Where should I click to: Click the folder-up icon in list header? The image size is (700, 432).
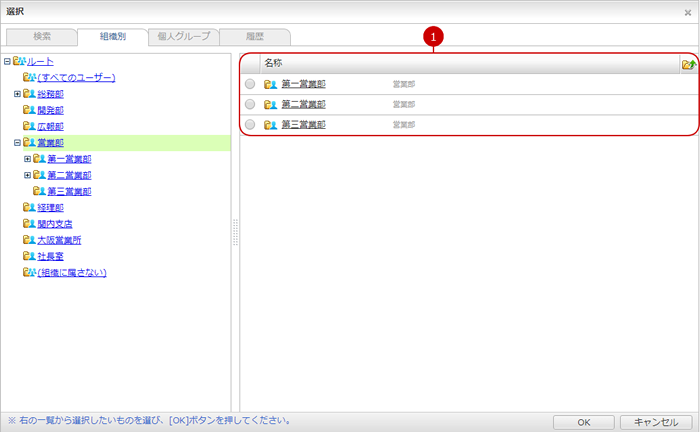pos(688,64)
